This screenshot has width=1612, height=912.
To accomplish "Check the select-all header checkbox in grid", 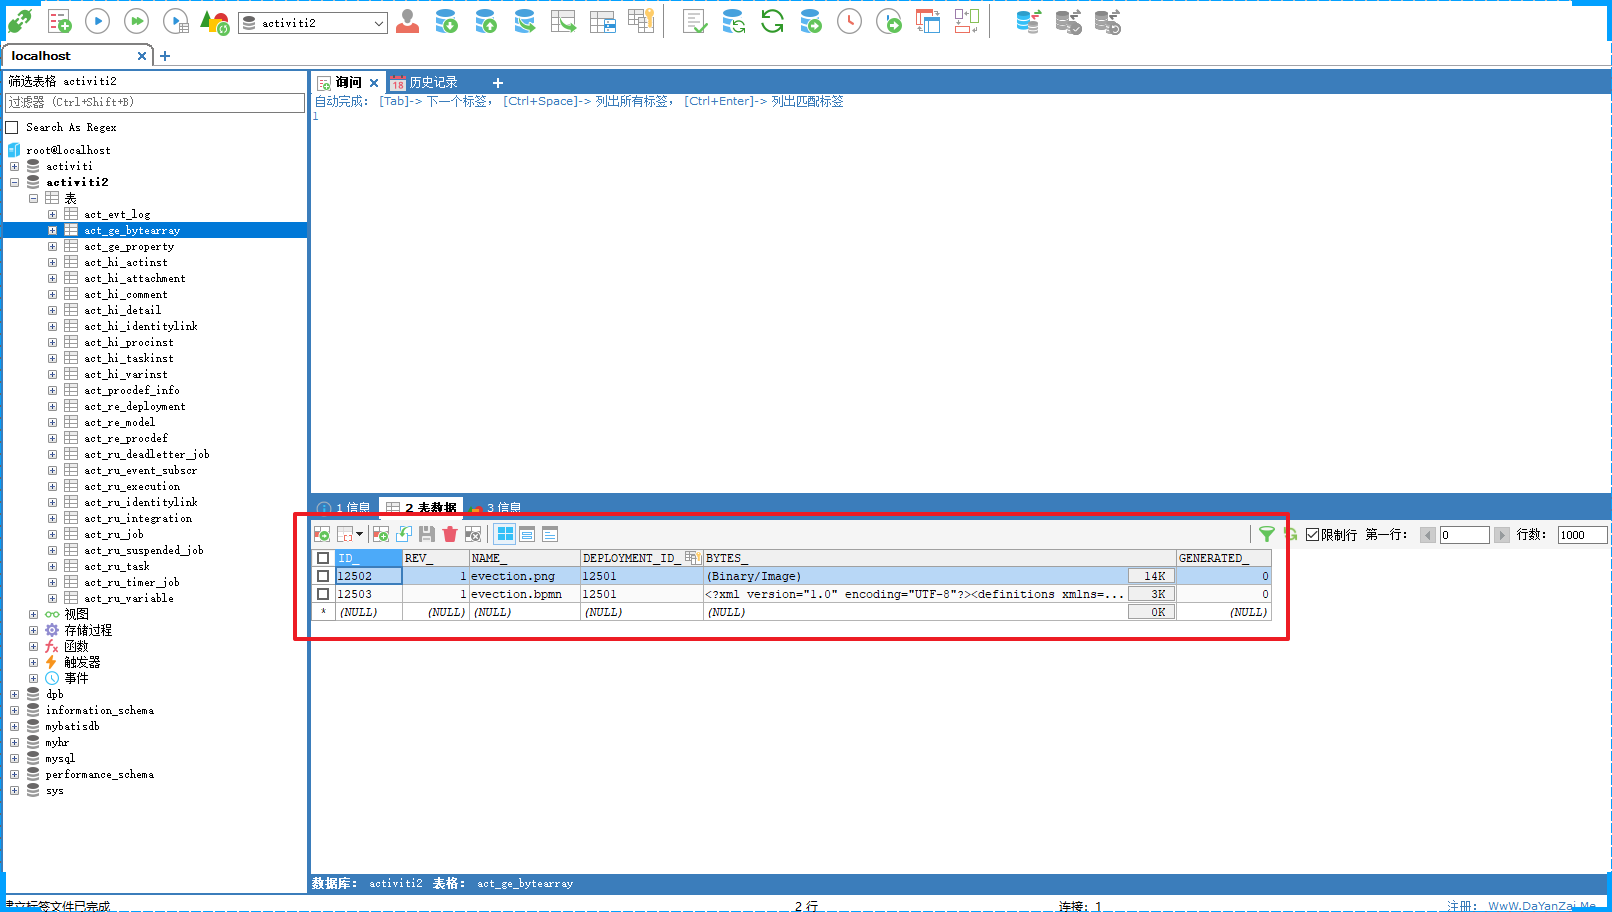I will 323,558.
